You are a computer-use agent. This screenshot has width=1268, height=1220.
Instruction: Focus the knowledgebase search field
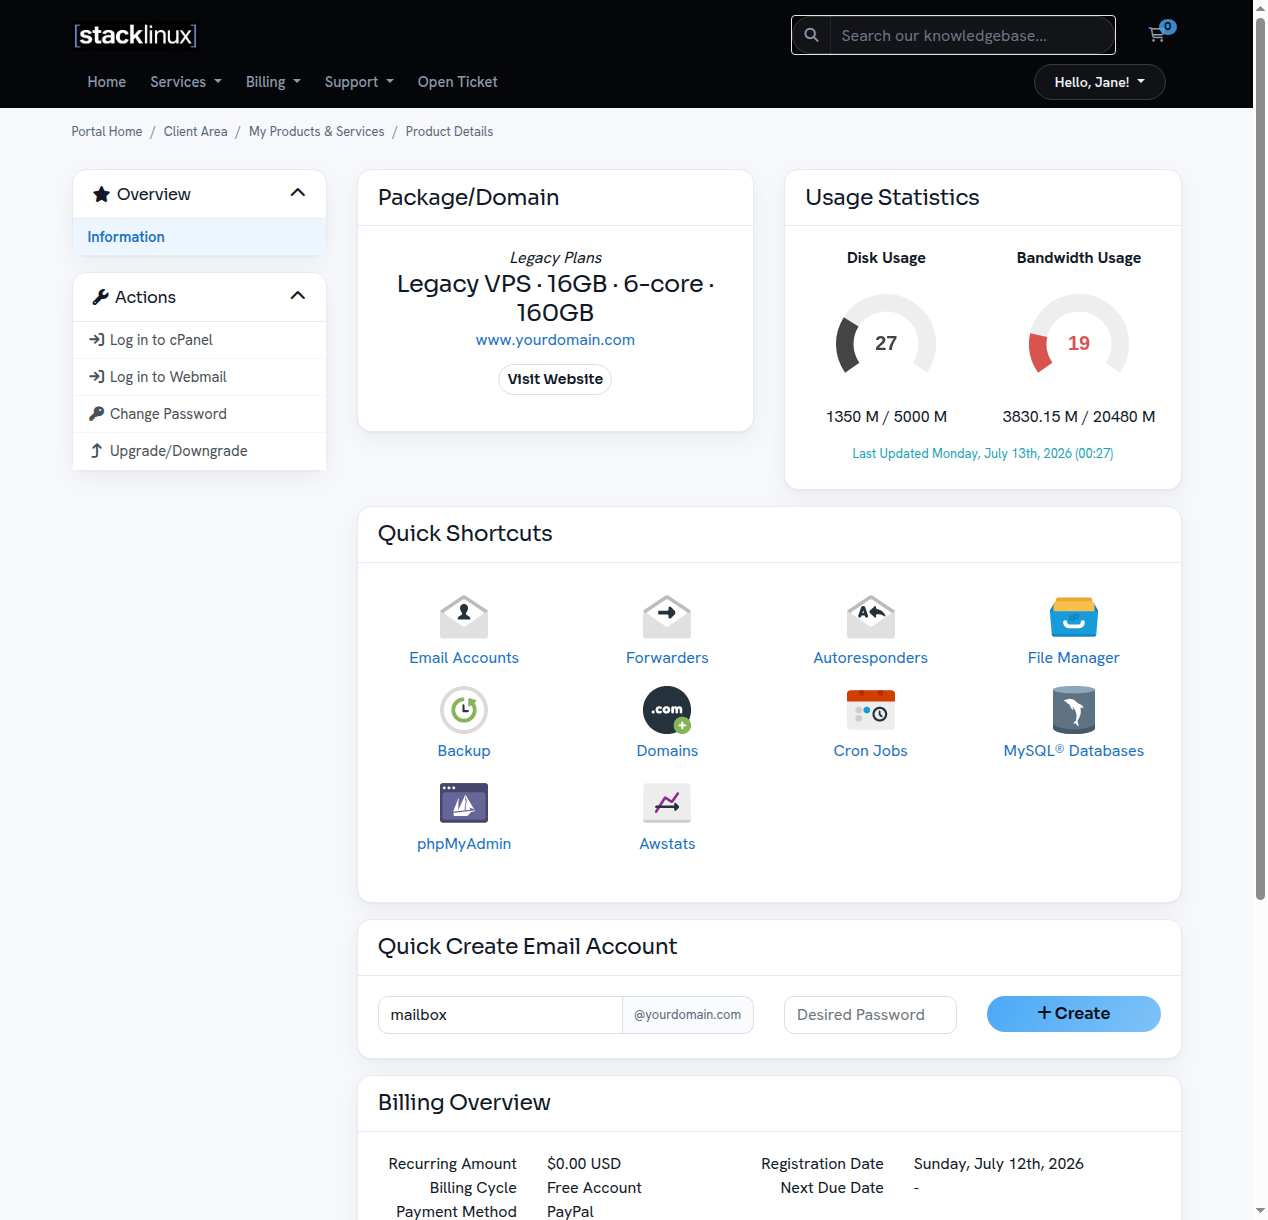(972, 35)
